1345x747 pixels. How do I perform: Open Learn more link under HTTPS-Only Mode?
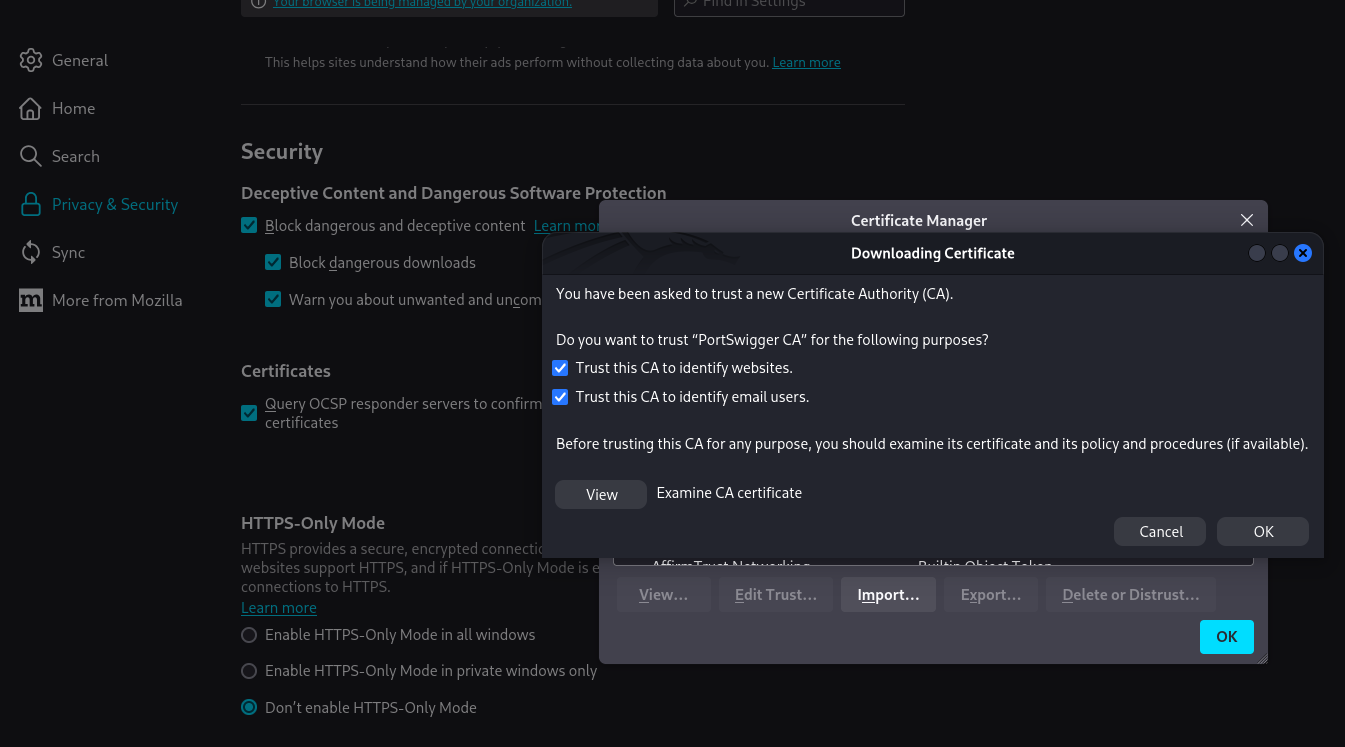coord(279,607)
